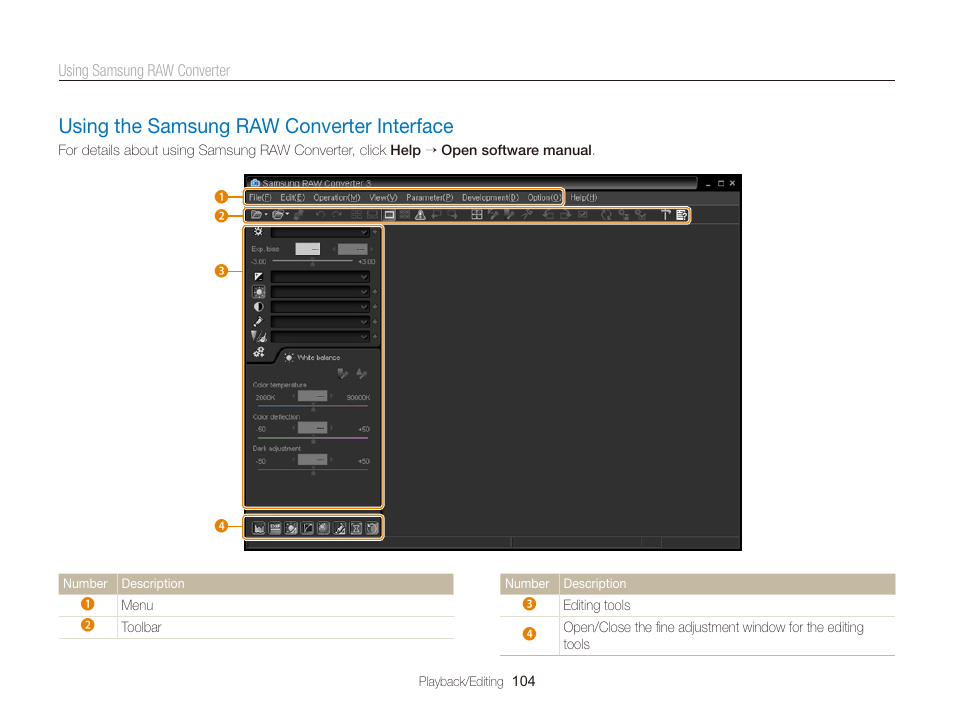Open the dropdown beside the color tube icon
Screen dimensions: 954x720
point(320,322)
